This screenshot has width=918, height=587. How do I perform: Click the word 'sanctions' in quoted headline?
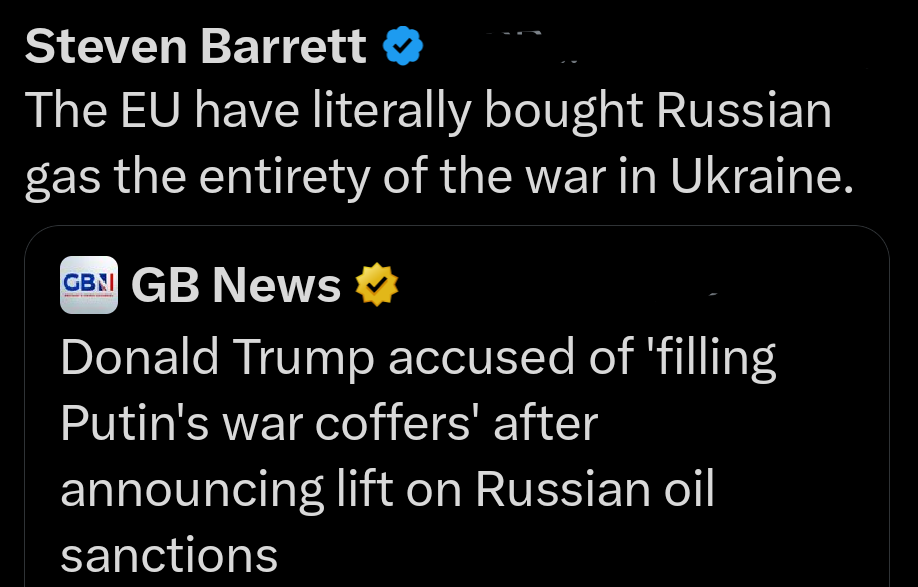tap(169, 555)
